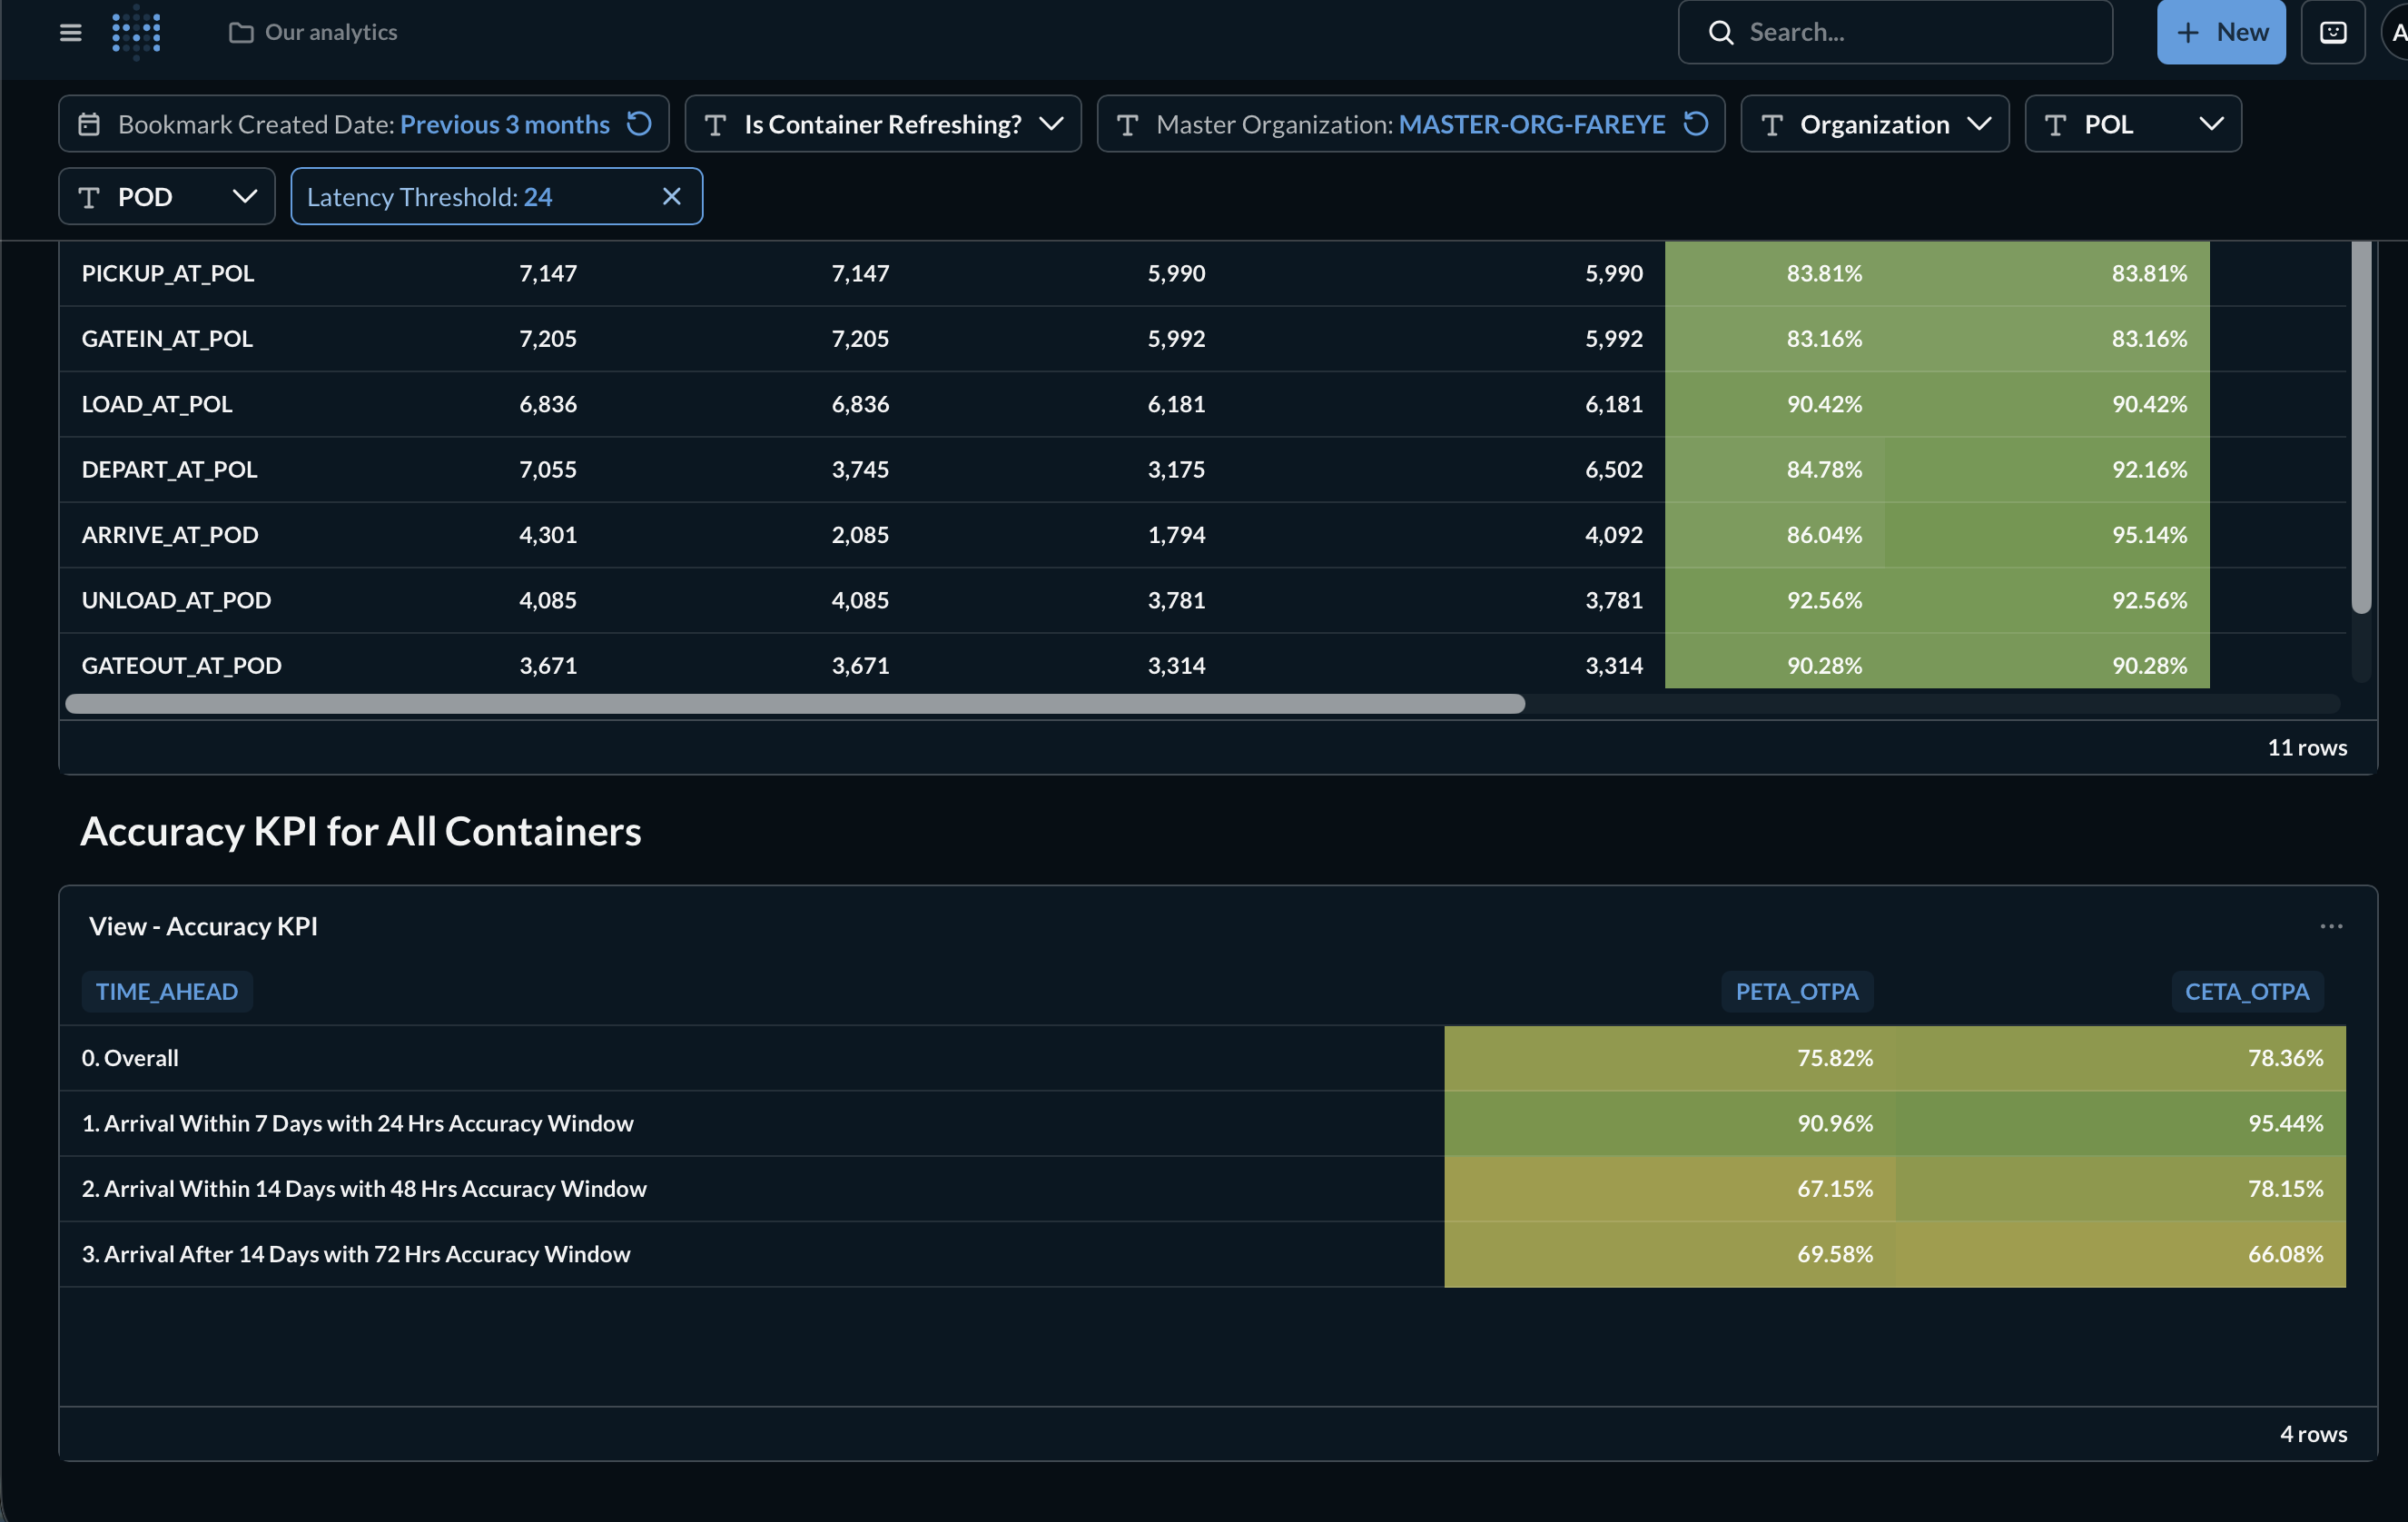Click the 4 rows count label
This screenshot has width=2408, height=1522.
click(x=2313, y=1433)
